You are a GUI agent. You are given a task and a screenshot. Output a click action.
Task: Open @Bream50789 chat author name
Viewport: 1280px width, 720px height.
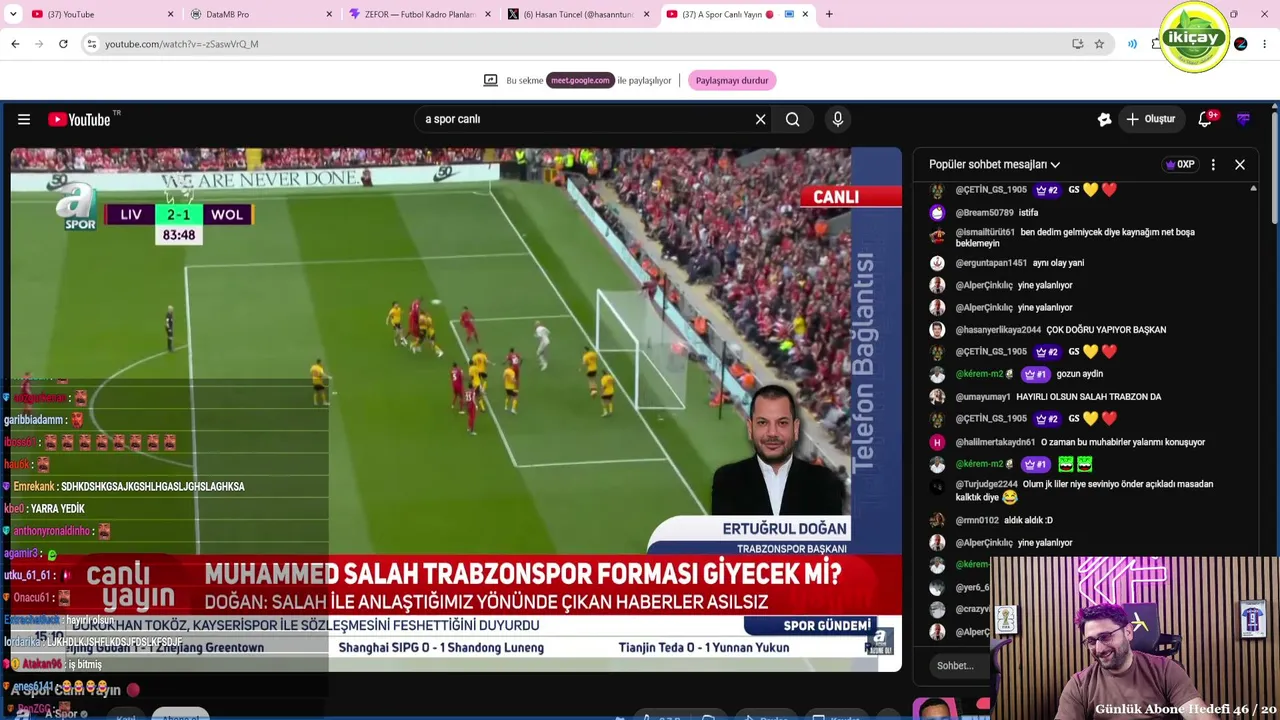[984, 213]
